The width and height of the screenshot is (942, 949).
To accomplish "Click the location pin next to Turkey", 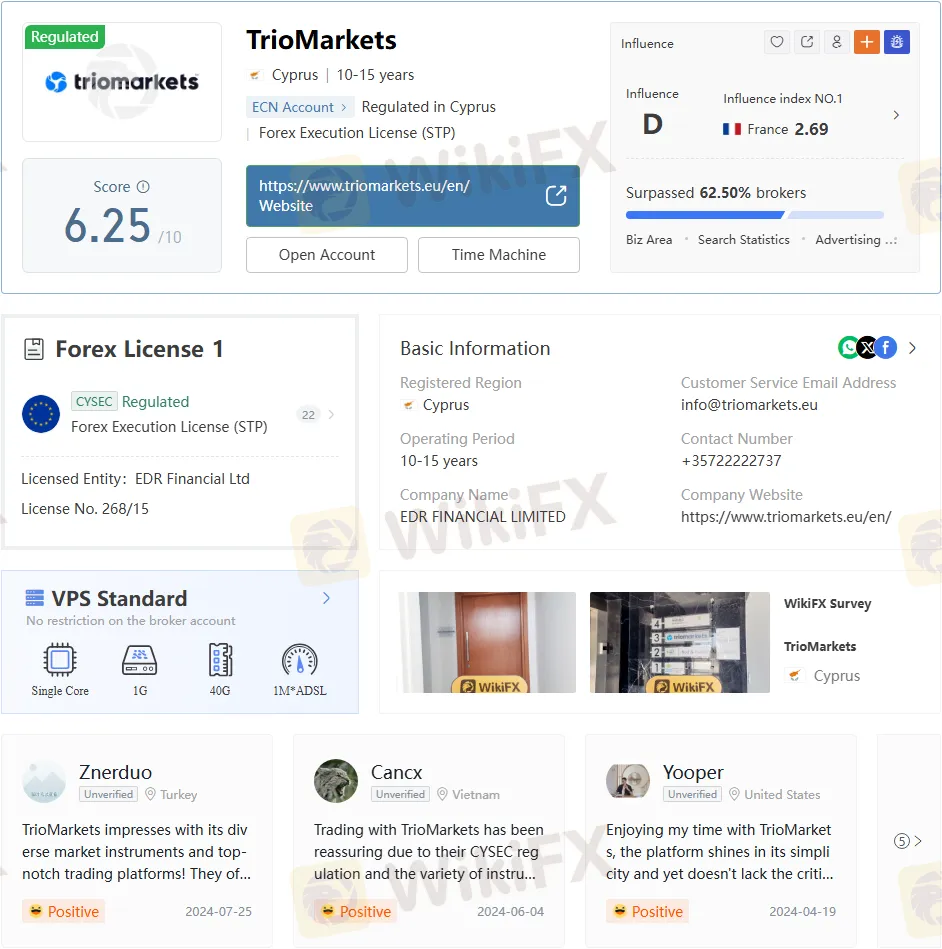I will pos(150,793).
